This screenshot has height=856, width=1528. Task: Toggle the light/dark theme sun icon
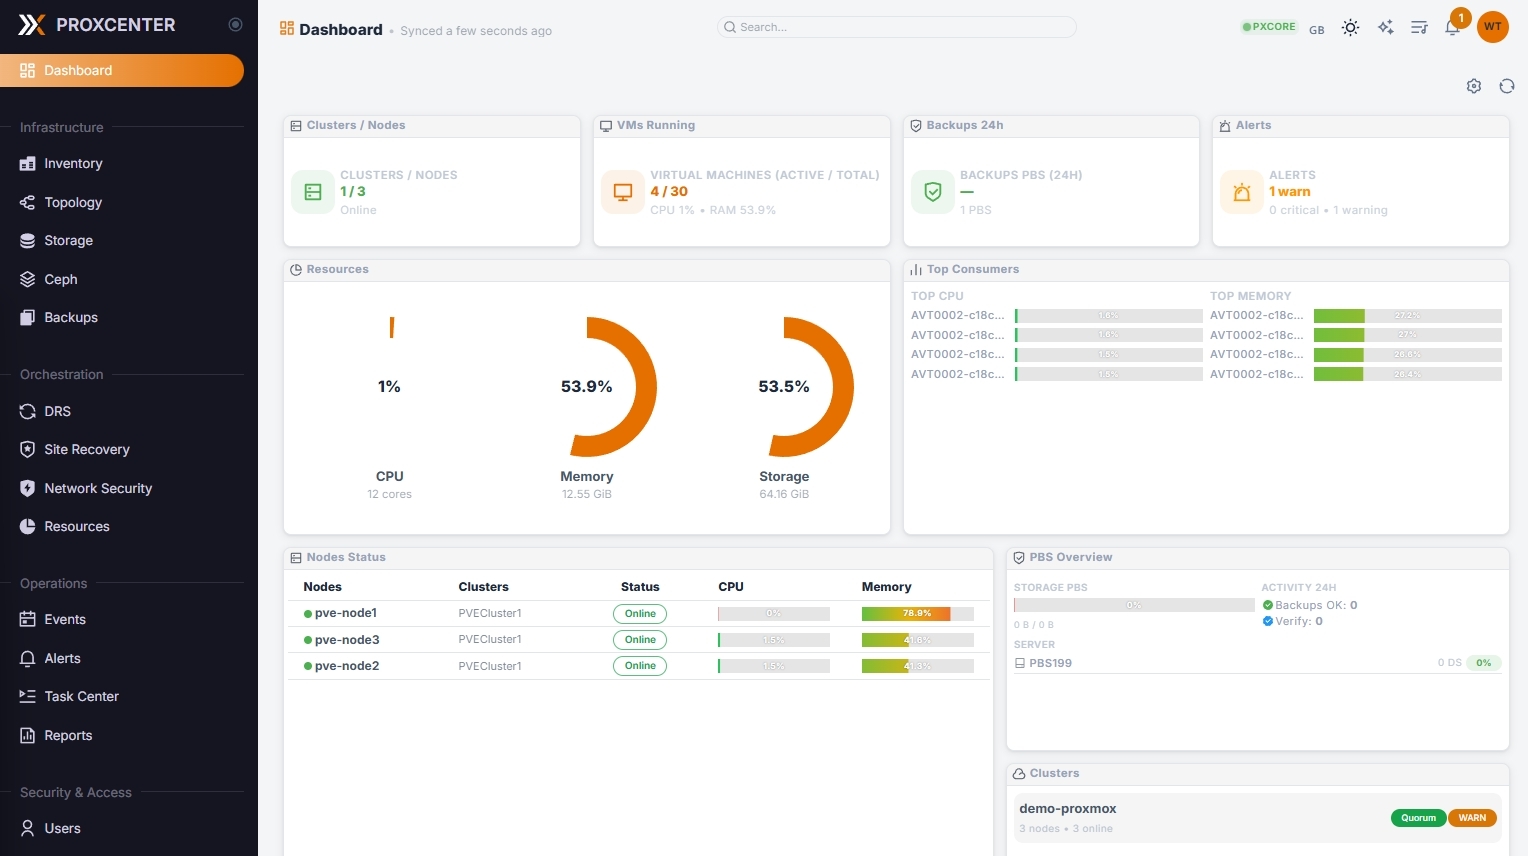click(1350, 28)
